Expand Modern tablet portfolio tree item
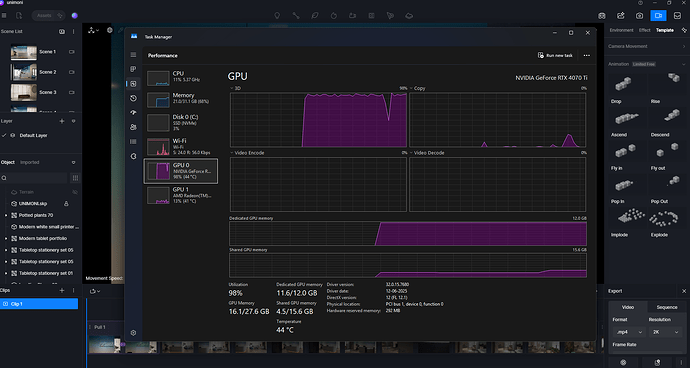The height and width of the screenshot is (368, 690). click(6, 239)
